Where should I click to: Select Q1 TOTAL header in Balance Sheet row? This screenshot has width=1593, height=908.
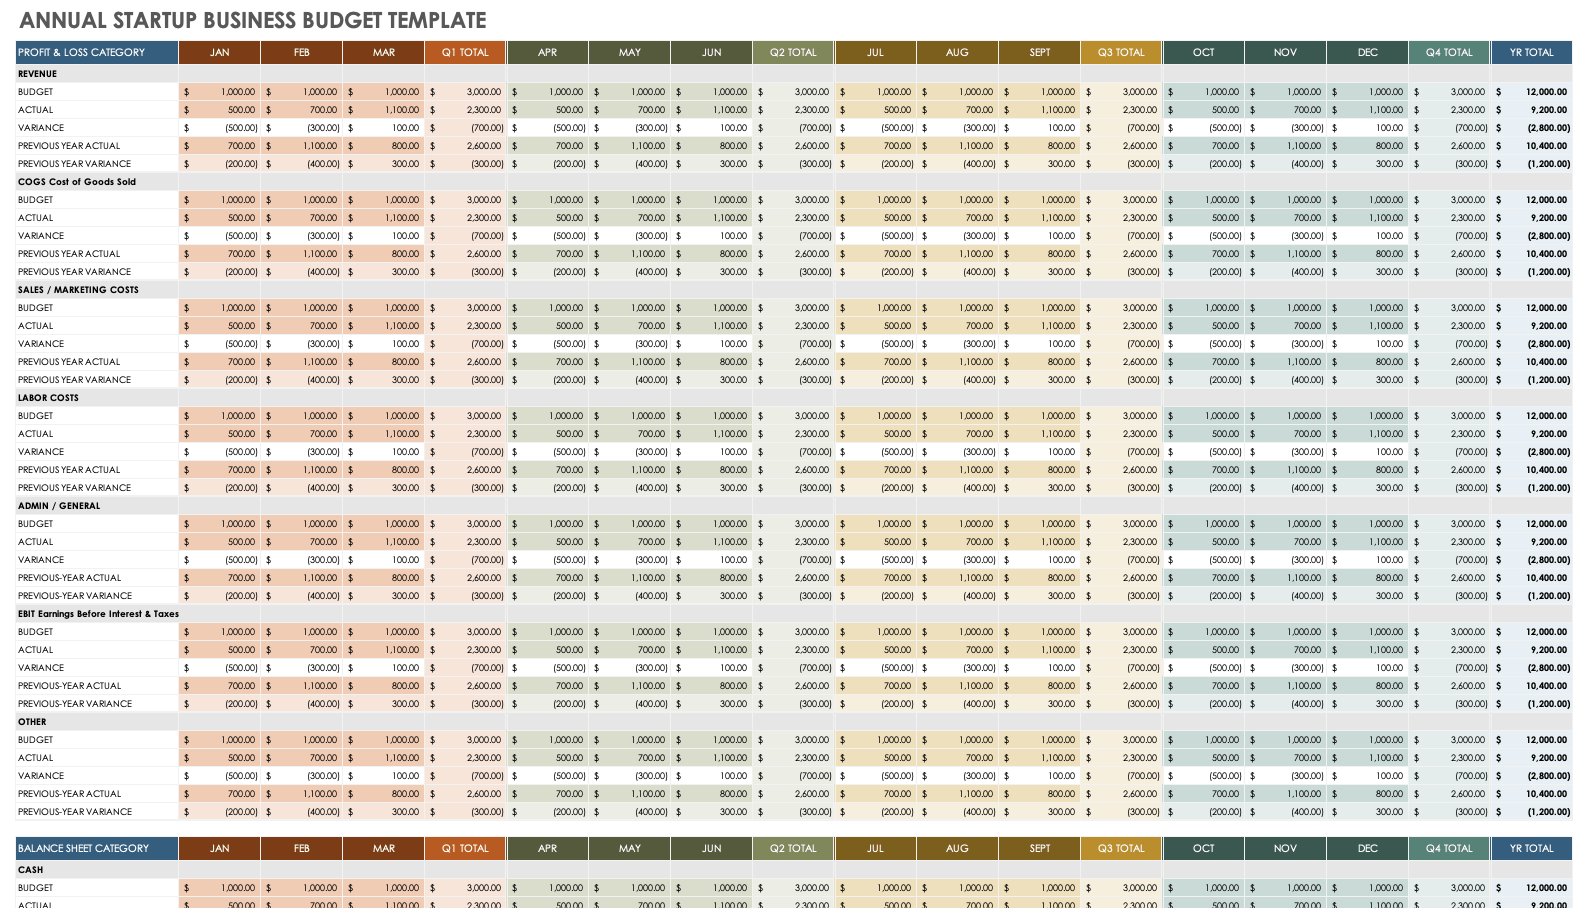tap(466, 848)
